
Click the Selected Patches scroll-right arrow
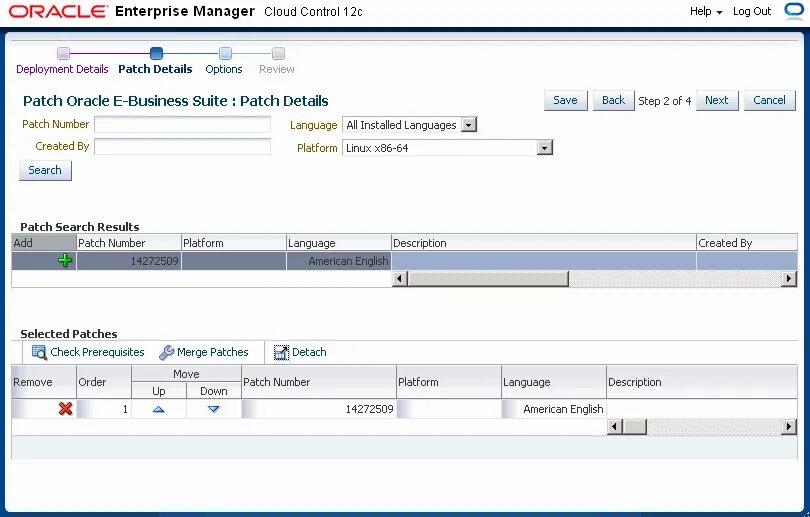(x=788, y=427)
